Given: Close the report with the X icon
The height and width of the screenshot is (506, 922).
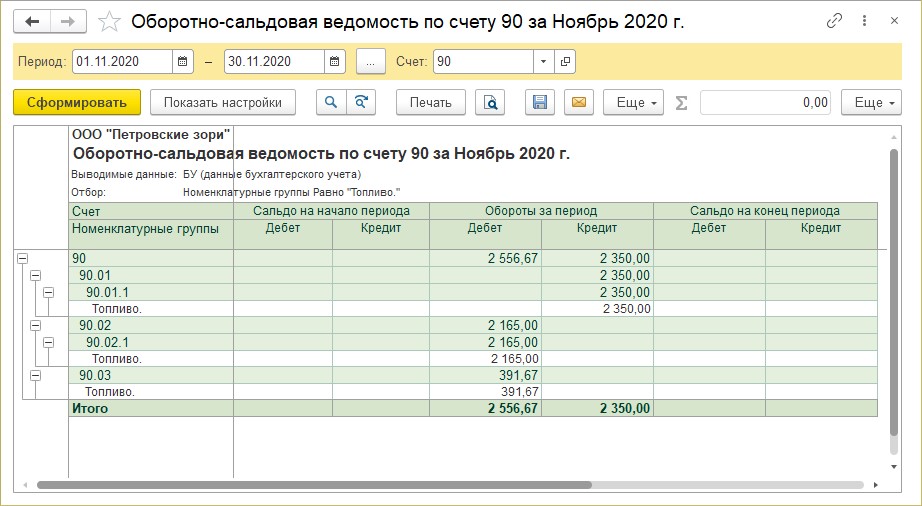Looking at the screenshot, I should pyautogui.click(x=894, y=21).
